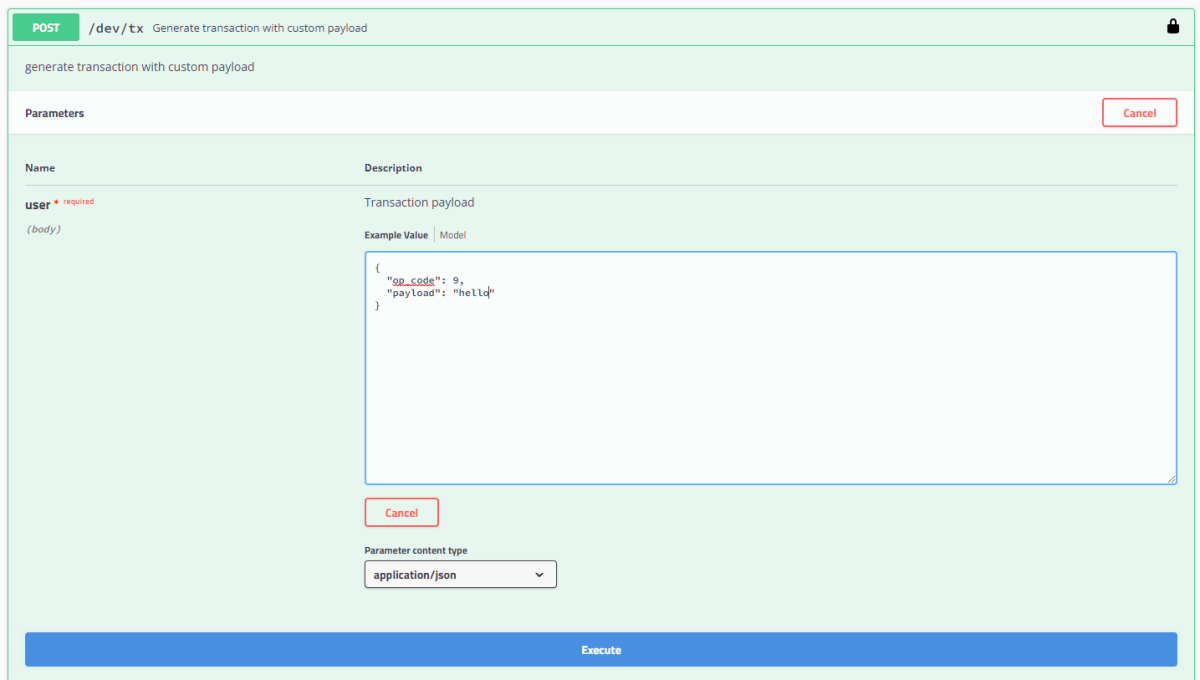Click the "(body)" parameter location label
Screen dimensions: 1200x680
(43, 229)
